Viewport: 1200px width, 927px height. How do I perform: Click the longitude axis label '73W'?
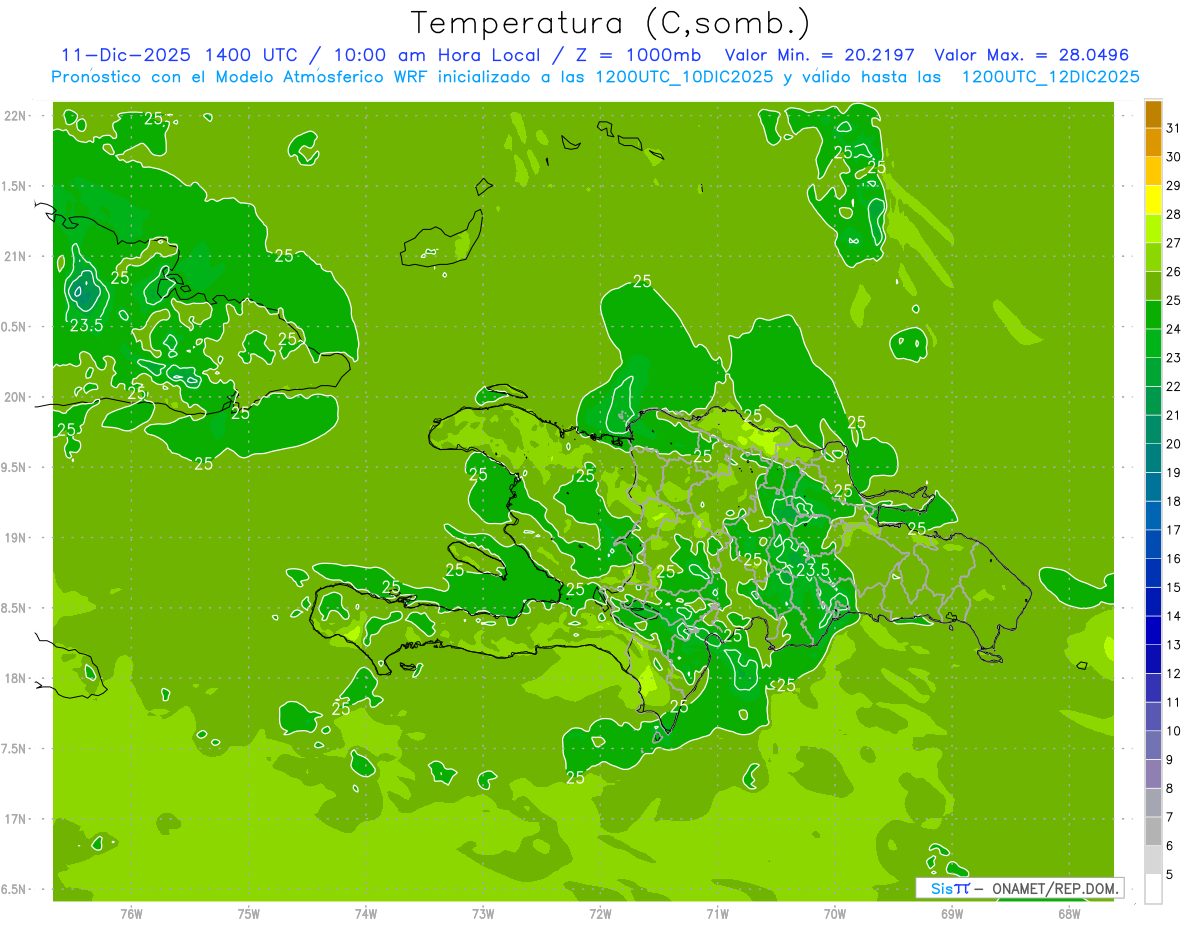(483, 914)
